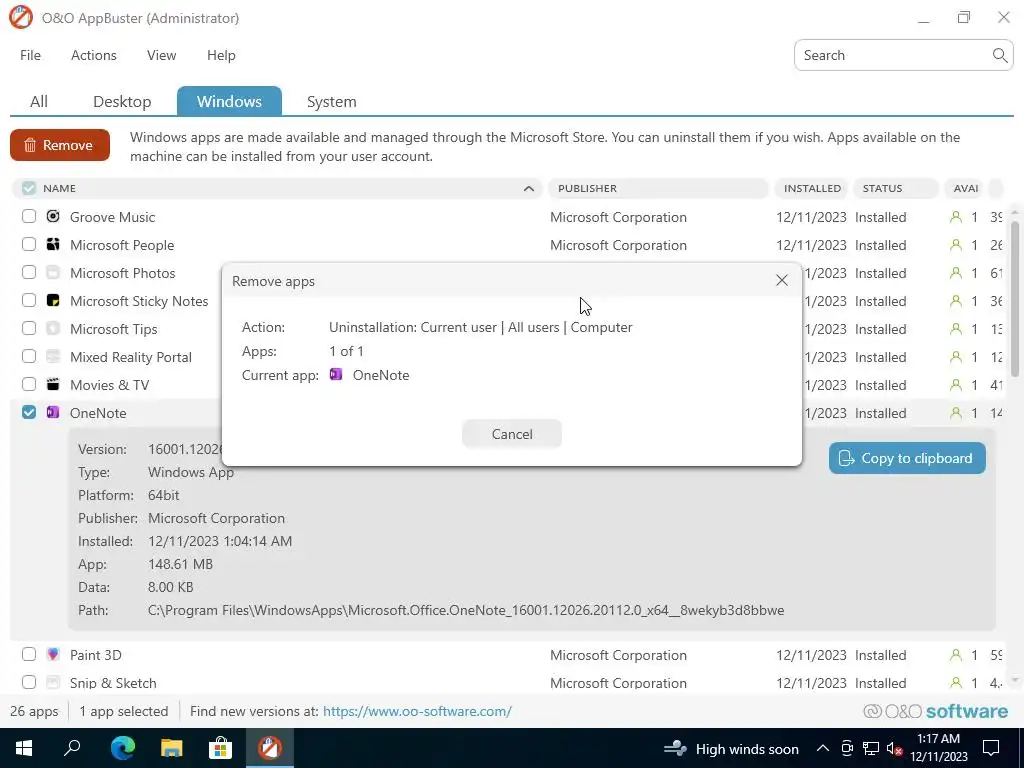This screenshot has height=768, width=1024.
Task: Launch Microsoft Edge from taskbar
Action: click(x=122, y=748)
